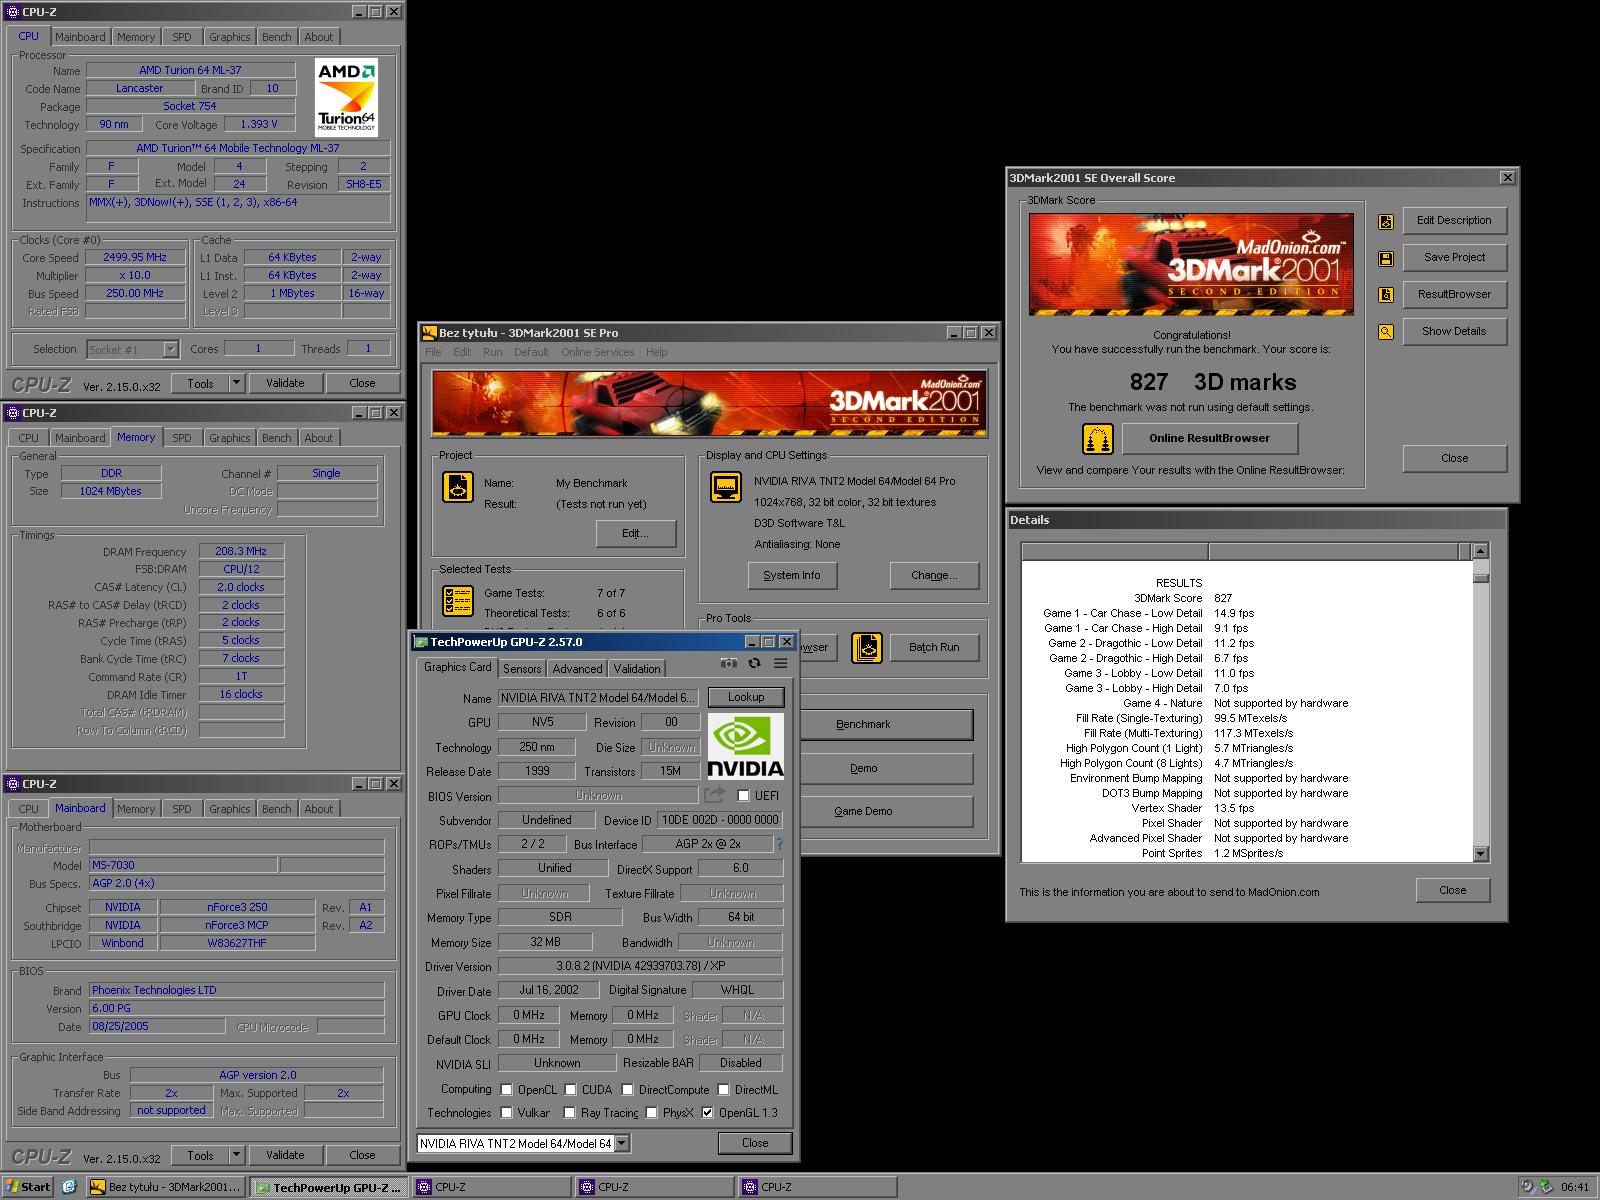
Task: Click the Edit Description document icon
Action: pos(1386,222)
